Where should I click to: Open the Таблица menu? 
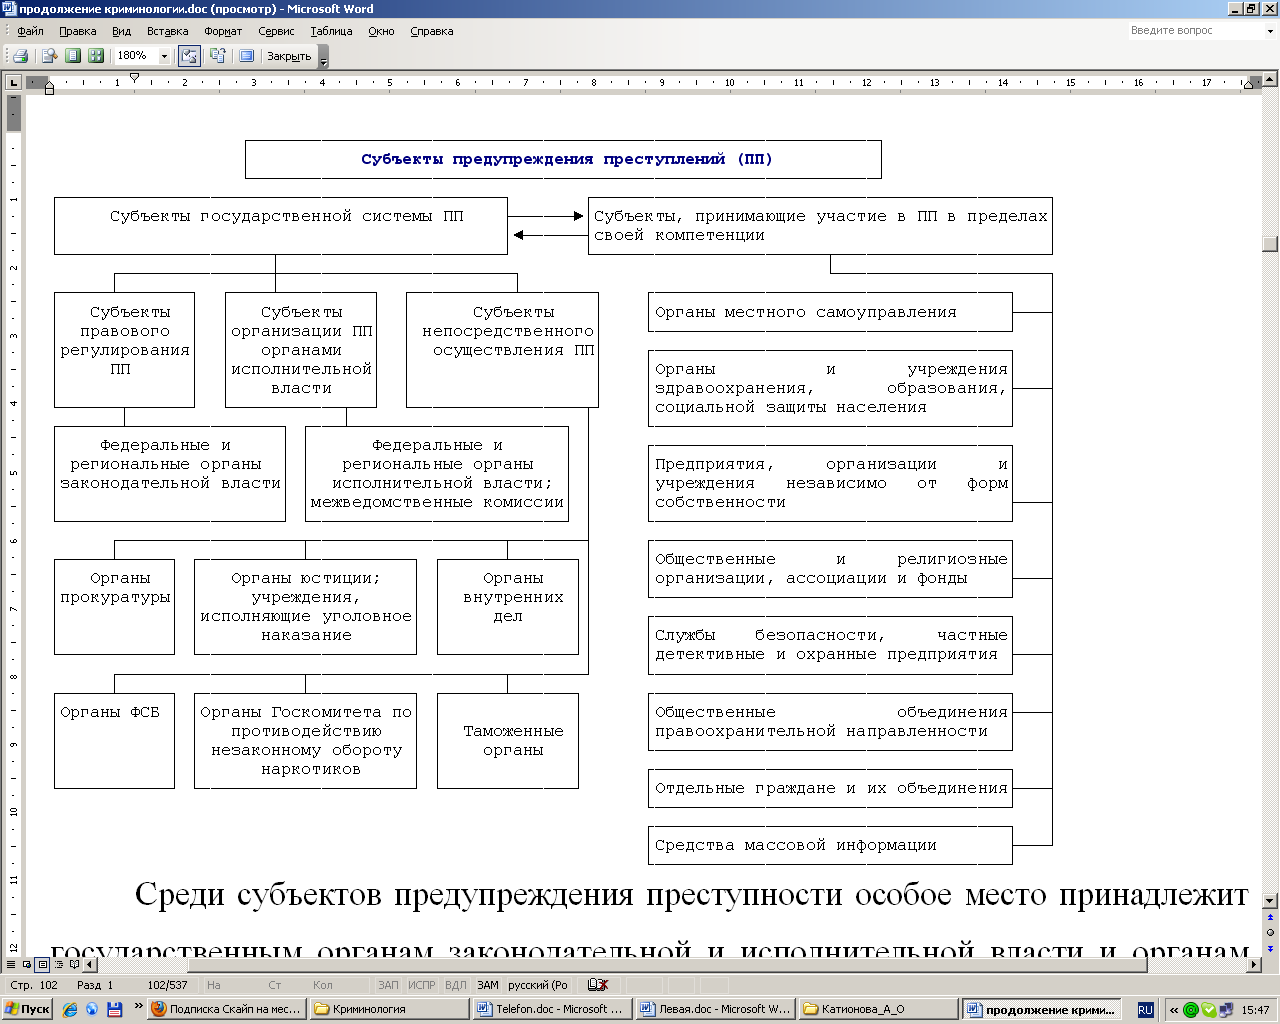tap(331, 31)
